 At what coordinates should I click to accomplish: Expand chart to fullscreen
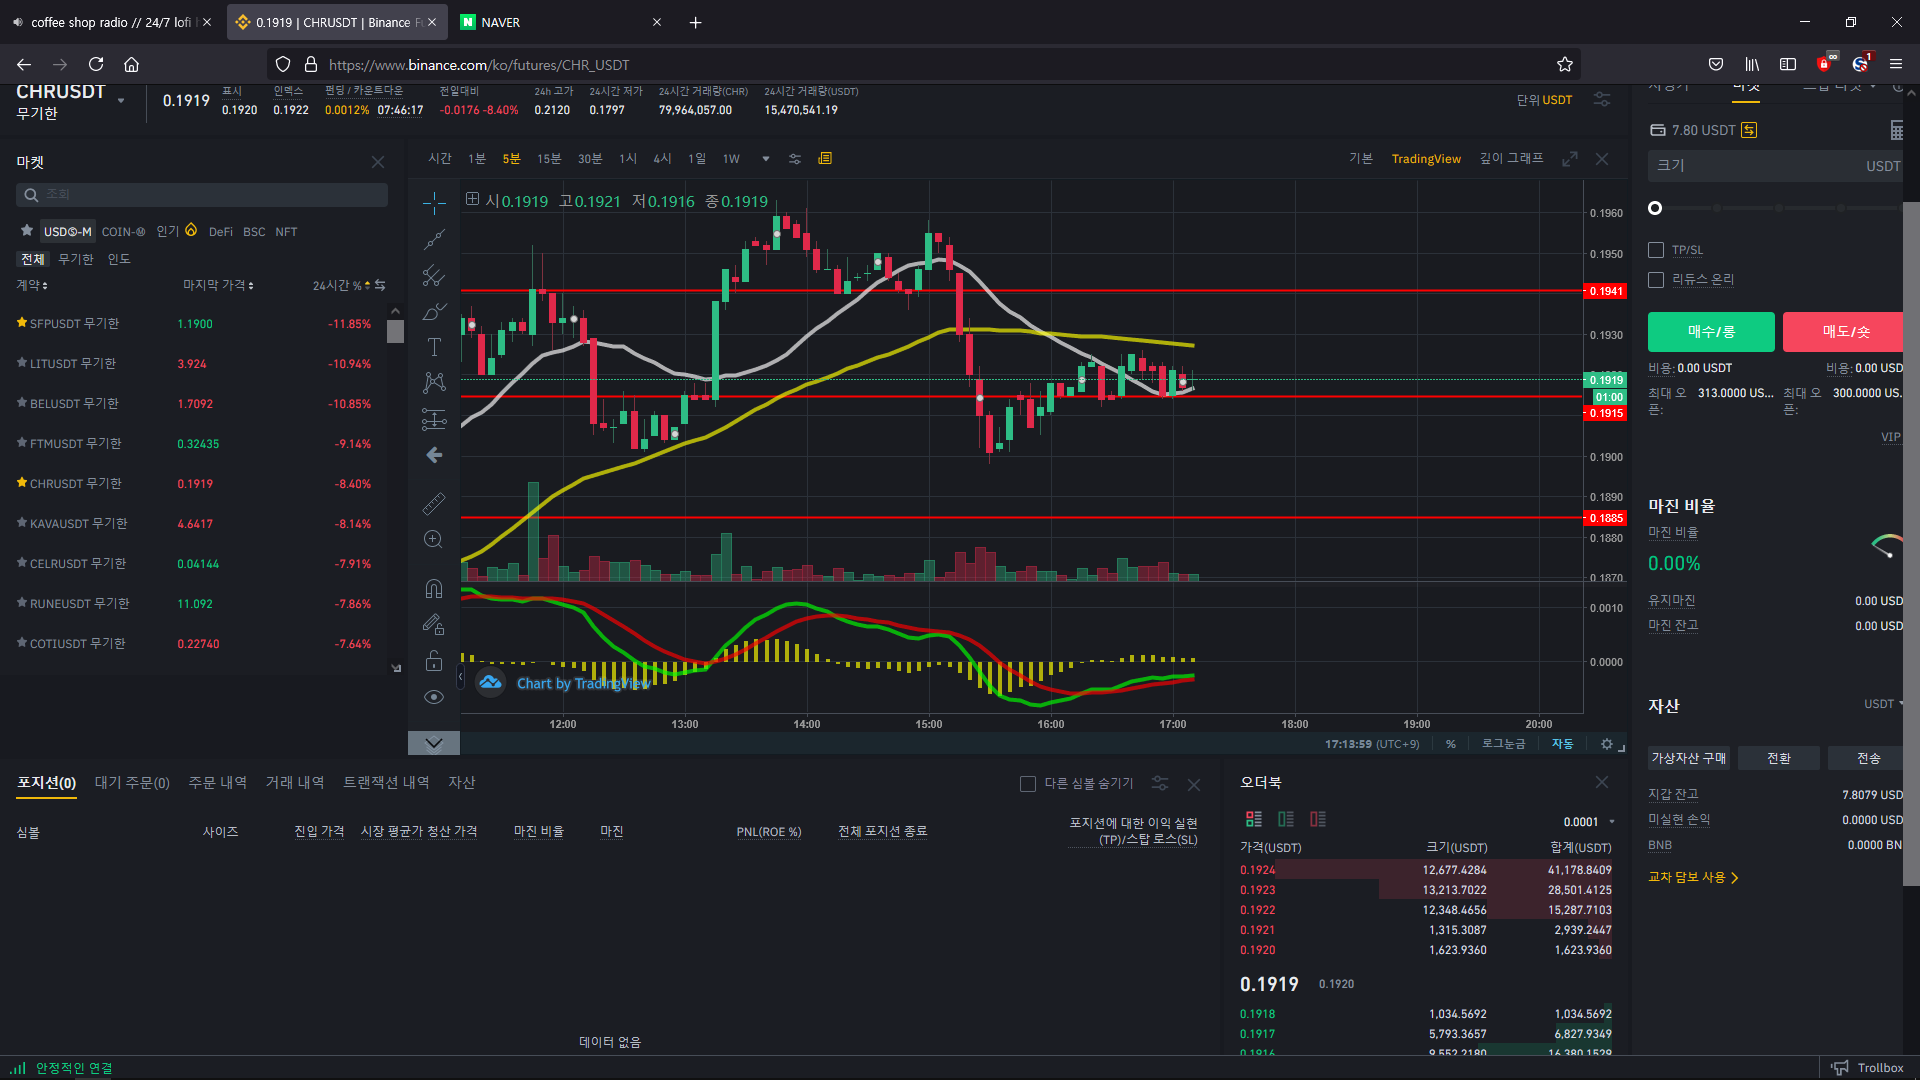click(x=1570, y=159)
